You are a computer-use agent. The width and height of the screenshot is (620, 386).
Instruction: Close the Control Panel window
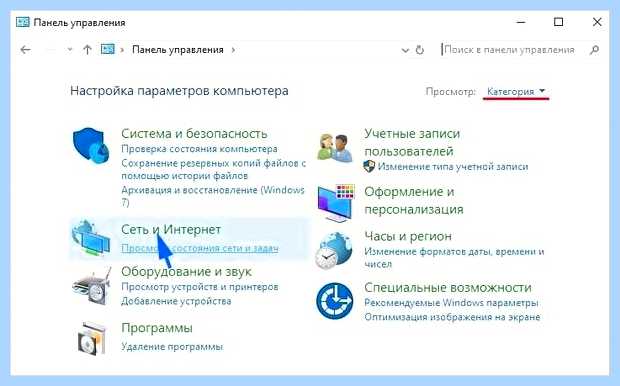point(597,22)
